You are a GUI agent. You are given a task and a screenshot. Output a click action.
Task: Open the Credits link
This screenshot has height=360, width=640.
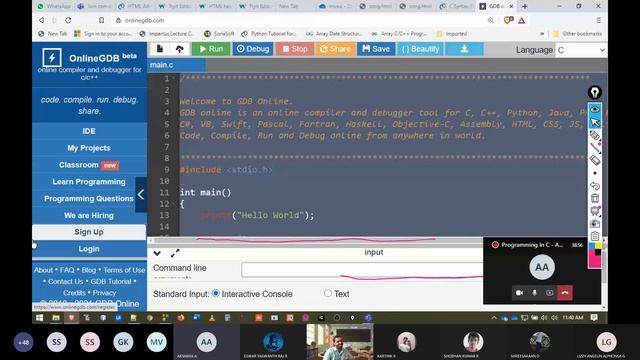(x=74, y=293)
